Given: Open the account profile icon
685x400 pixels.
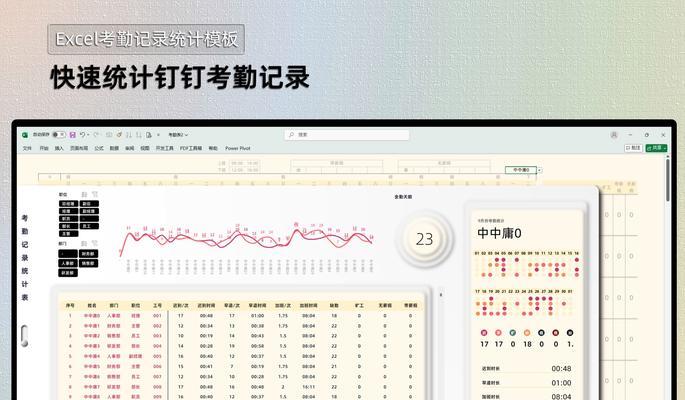Looking at the screenshot, I should click(614, 135).
